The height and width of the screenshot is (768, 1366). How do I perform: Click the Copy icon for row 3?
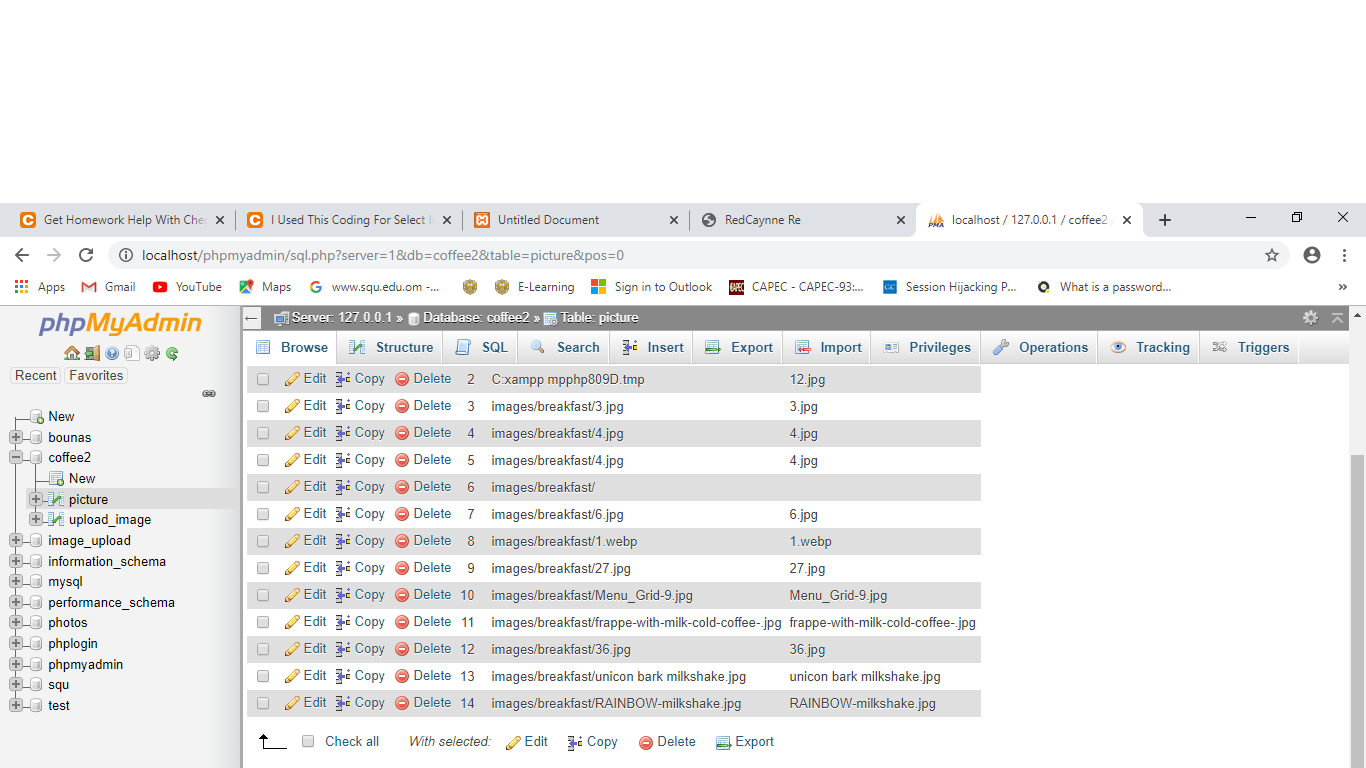343,406
